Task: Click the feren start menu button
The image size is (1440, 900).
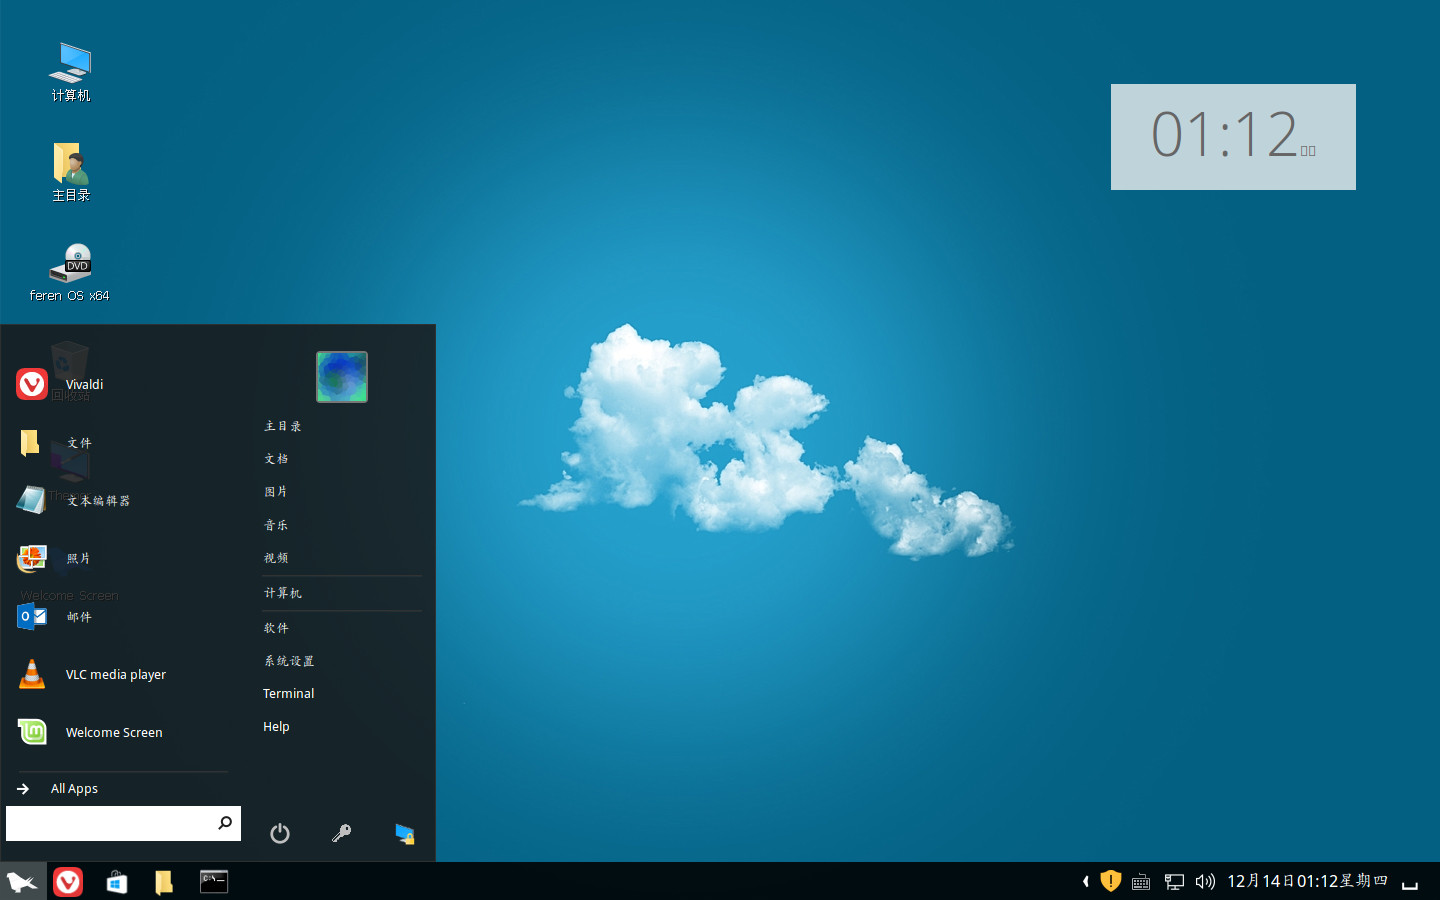Action: pyautogui.click(x=22, y=881)
